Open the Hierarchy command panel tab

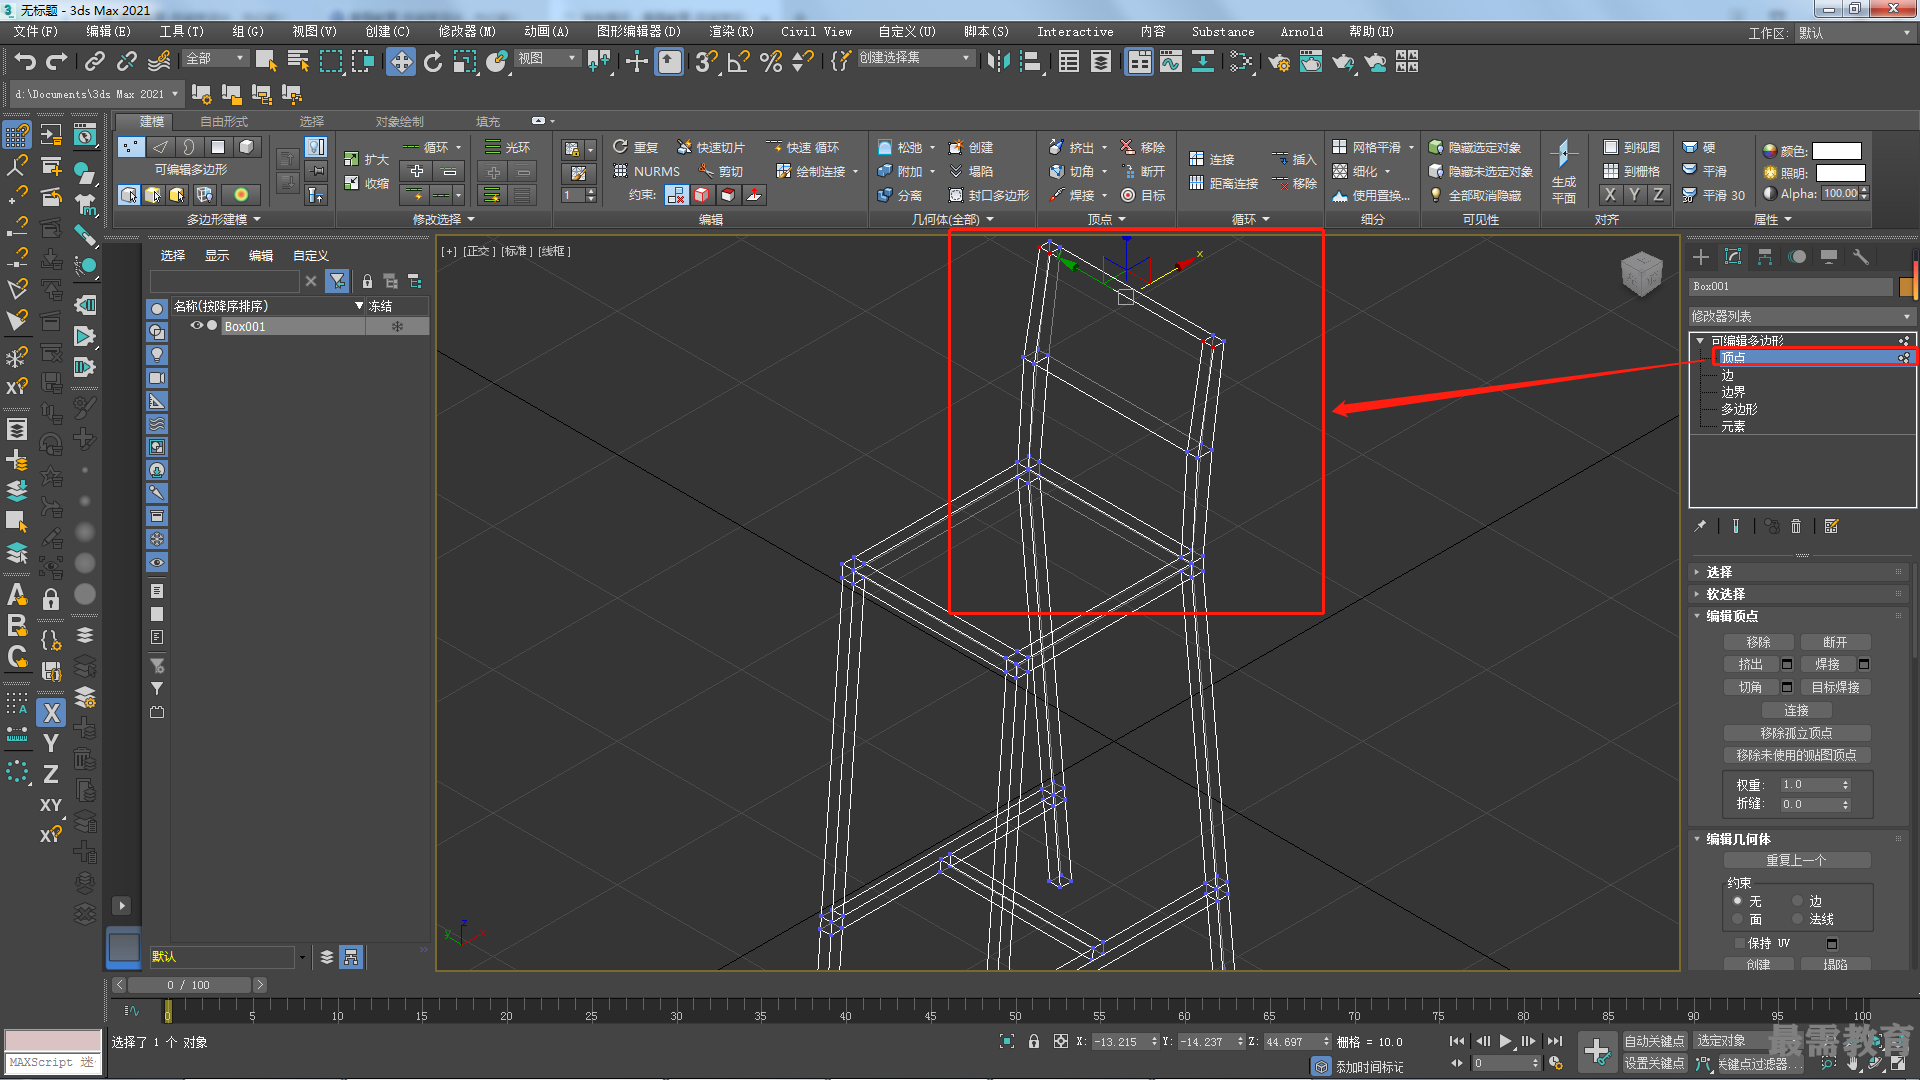point(1765,257)
